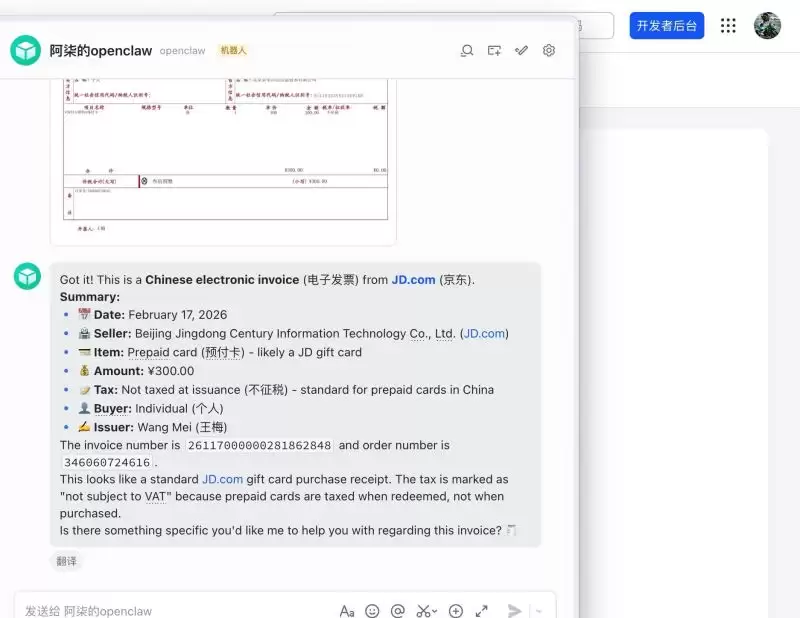
Task: Click the 机器人 tag label
Action: [233, 50]
